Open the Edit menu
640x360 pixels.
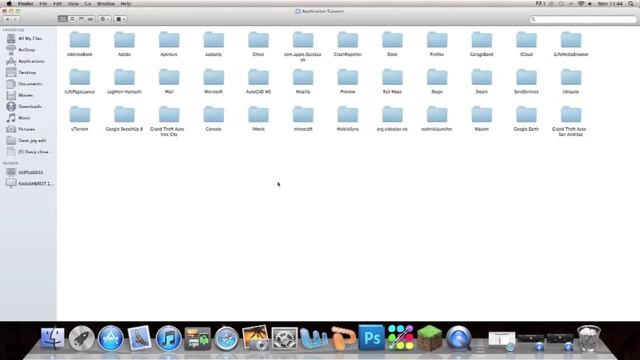click(x=58, y=4)
